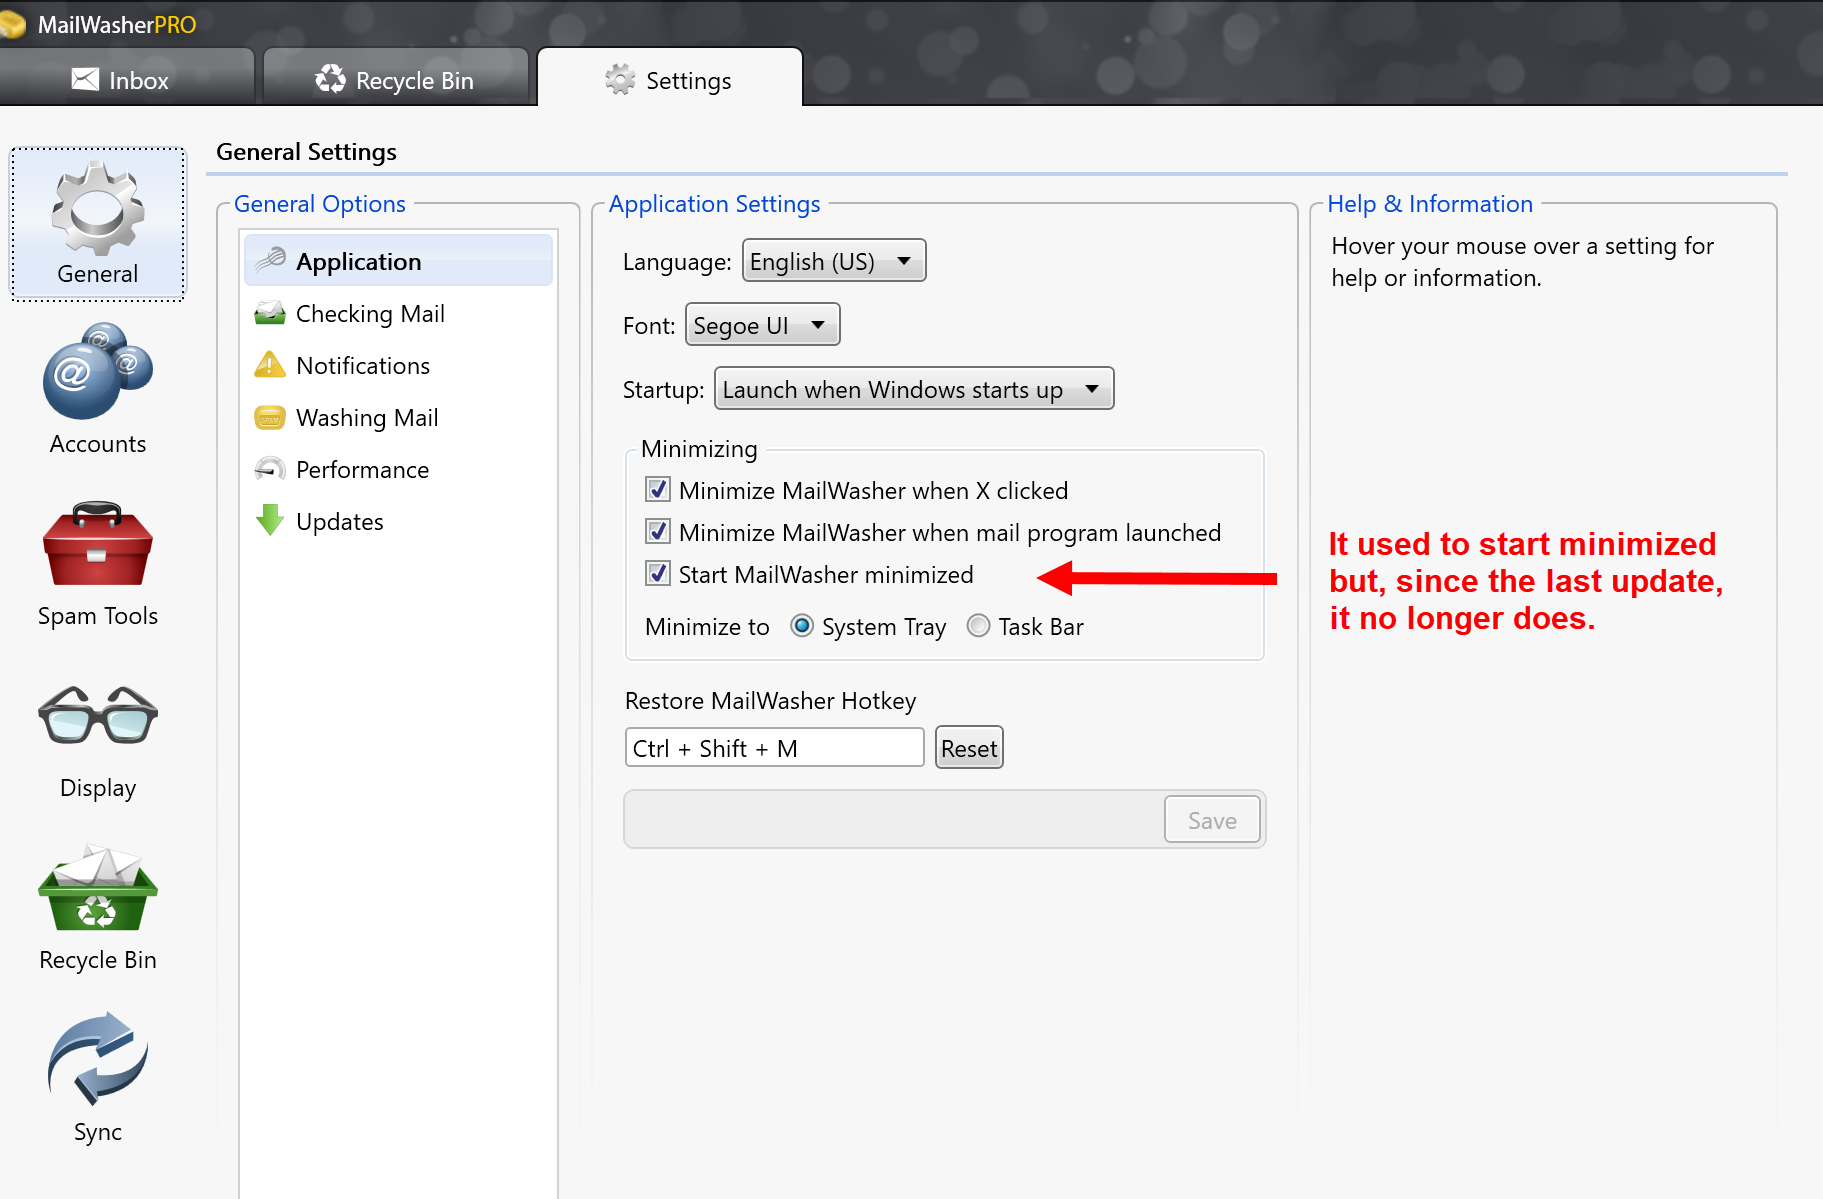Screen dimensions: 1823x1199
Task: Click the Accounts label in sidebar
Action: 98,444
